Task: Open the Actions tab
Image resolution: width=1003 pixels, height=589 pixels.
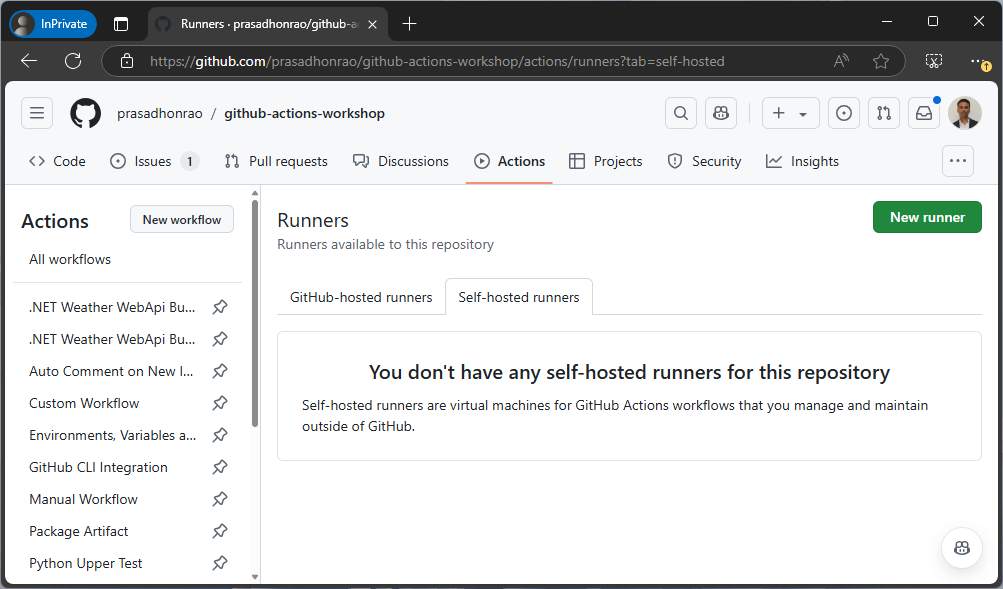Action: coord(509,161)
